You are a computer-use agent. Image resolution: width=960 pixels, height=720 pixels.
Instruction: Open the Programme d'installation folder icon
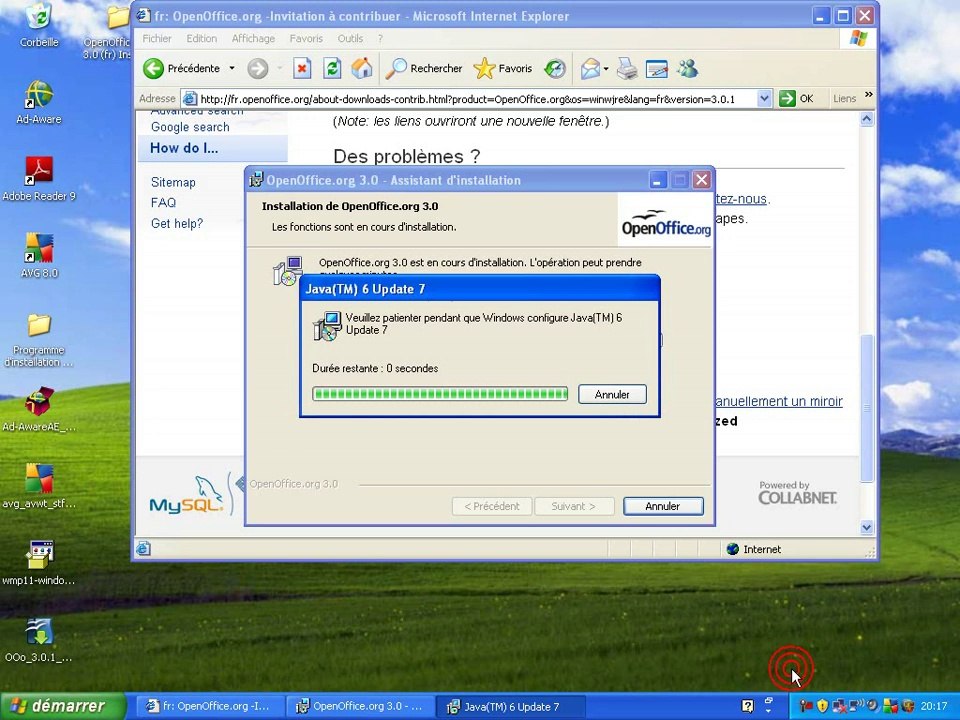[39, 340]
